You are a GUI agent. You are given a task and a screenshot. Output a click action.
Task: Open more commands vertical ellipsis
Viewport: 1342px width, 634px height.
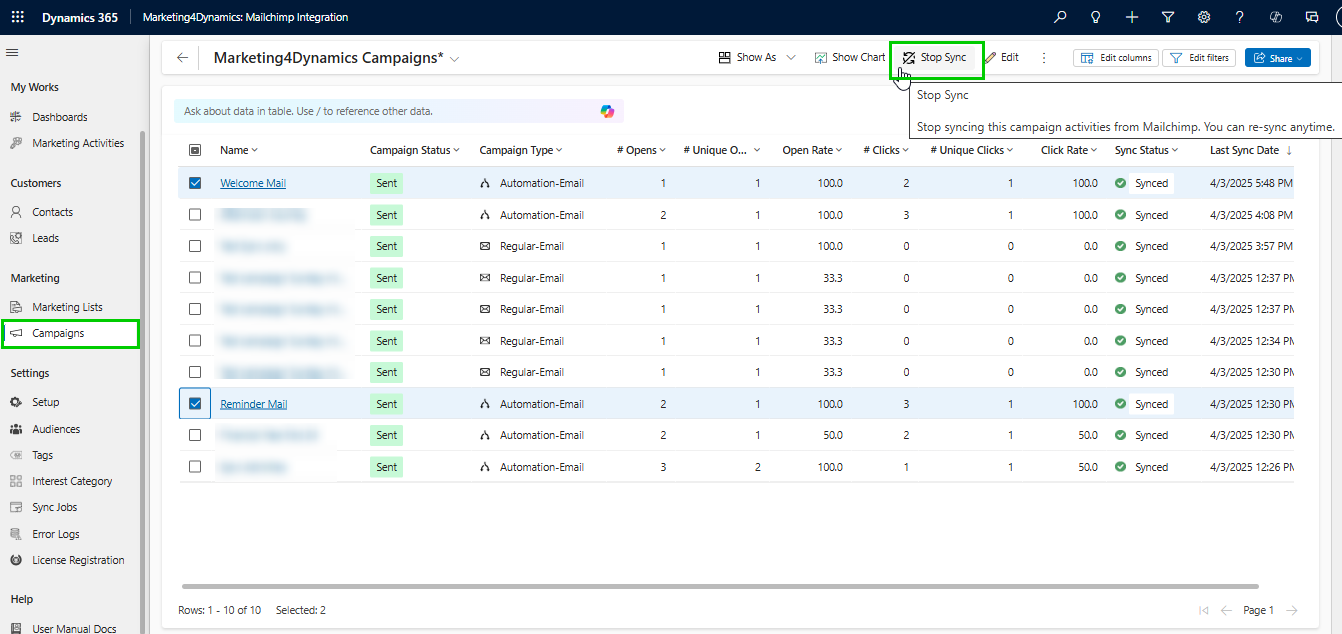[1044, 58]
